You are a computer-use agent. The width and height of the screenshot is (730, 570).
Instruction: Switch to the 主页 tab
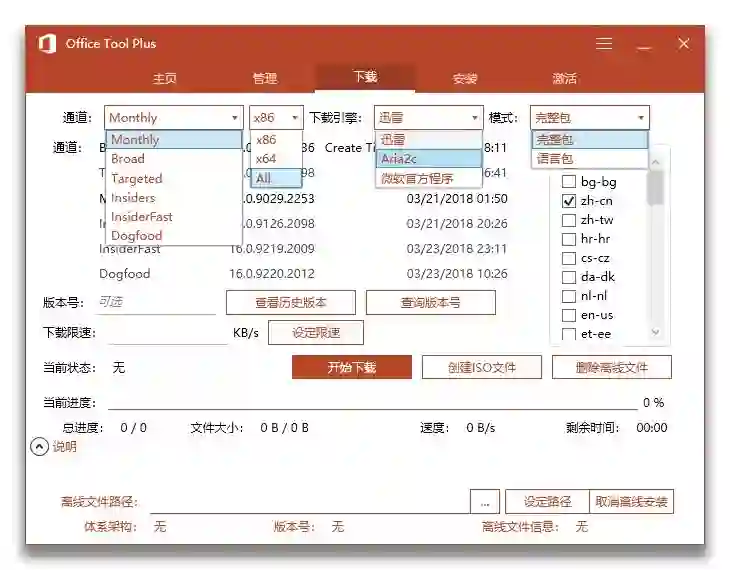(x=165, y=78)
